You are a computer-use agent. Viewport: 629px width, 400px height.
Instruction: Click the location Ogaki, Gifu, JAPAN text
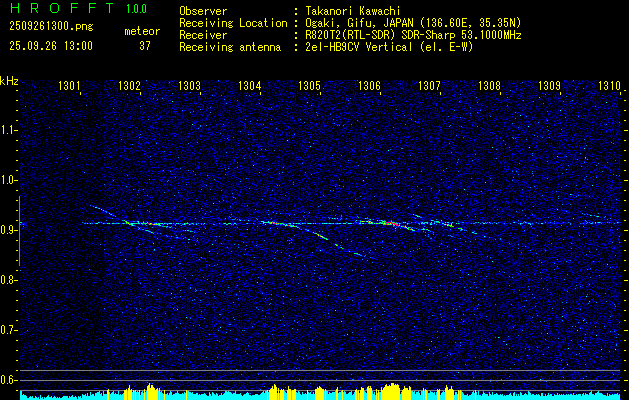coord(413,23)
